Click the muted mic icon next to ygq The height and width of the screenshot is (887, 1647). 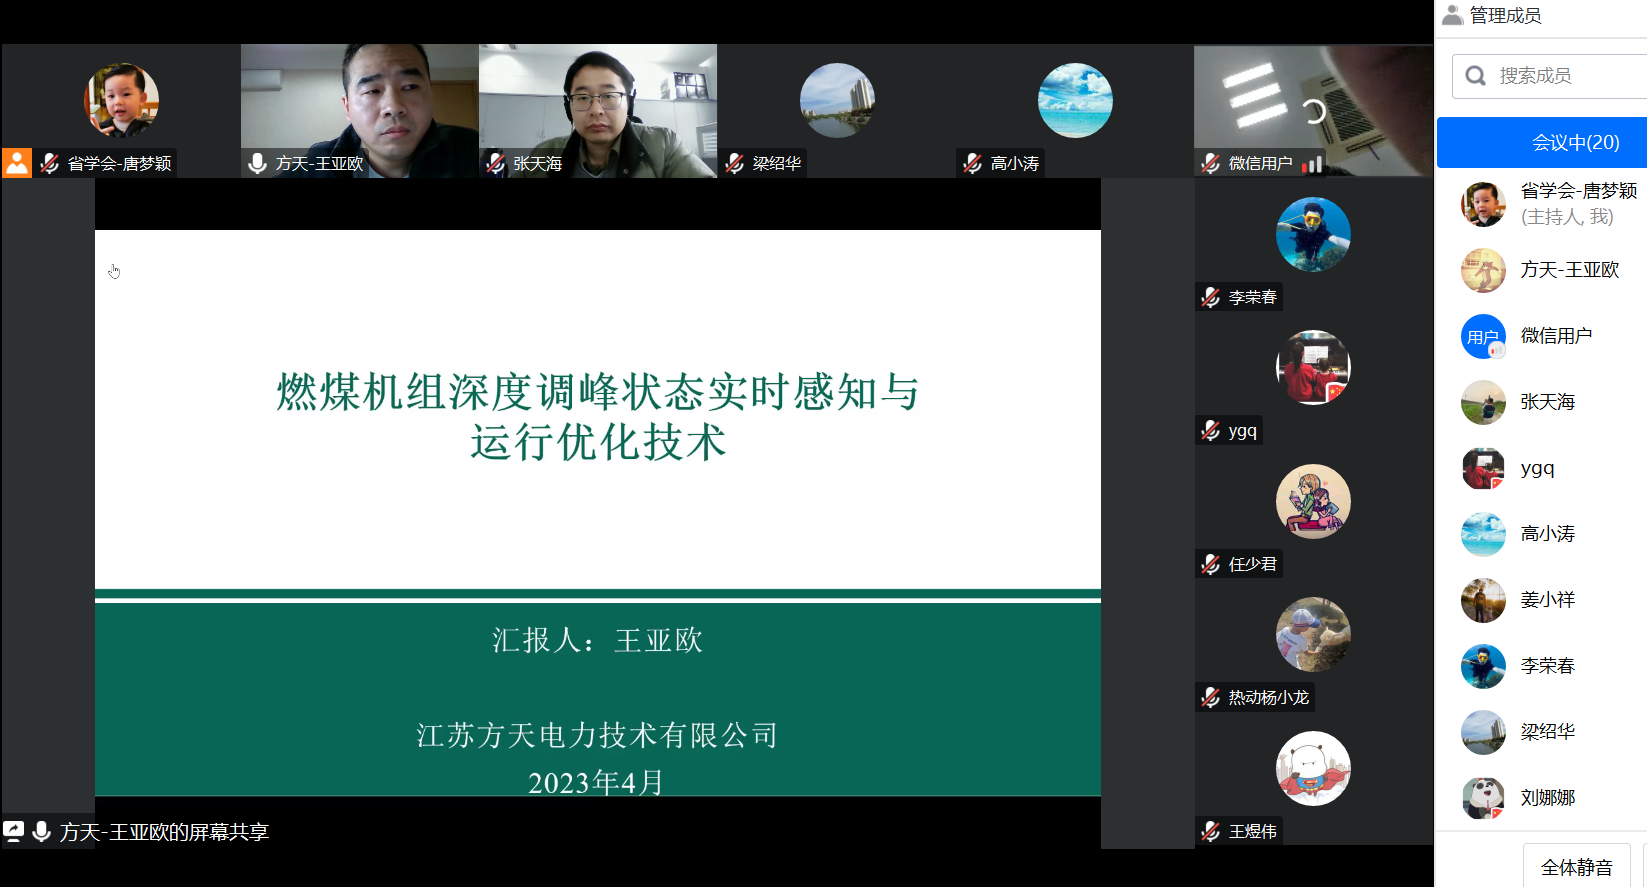[1211, 431]
